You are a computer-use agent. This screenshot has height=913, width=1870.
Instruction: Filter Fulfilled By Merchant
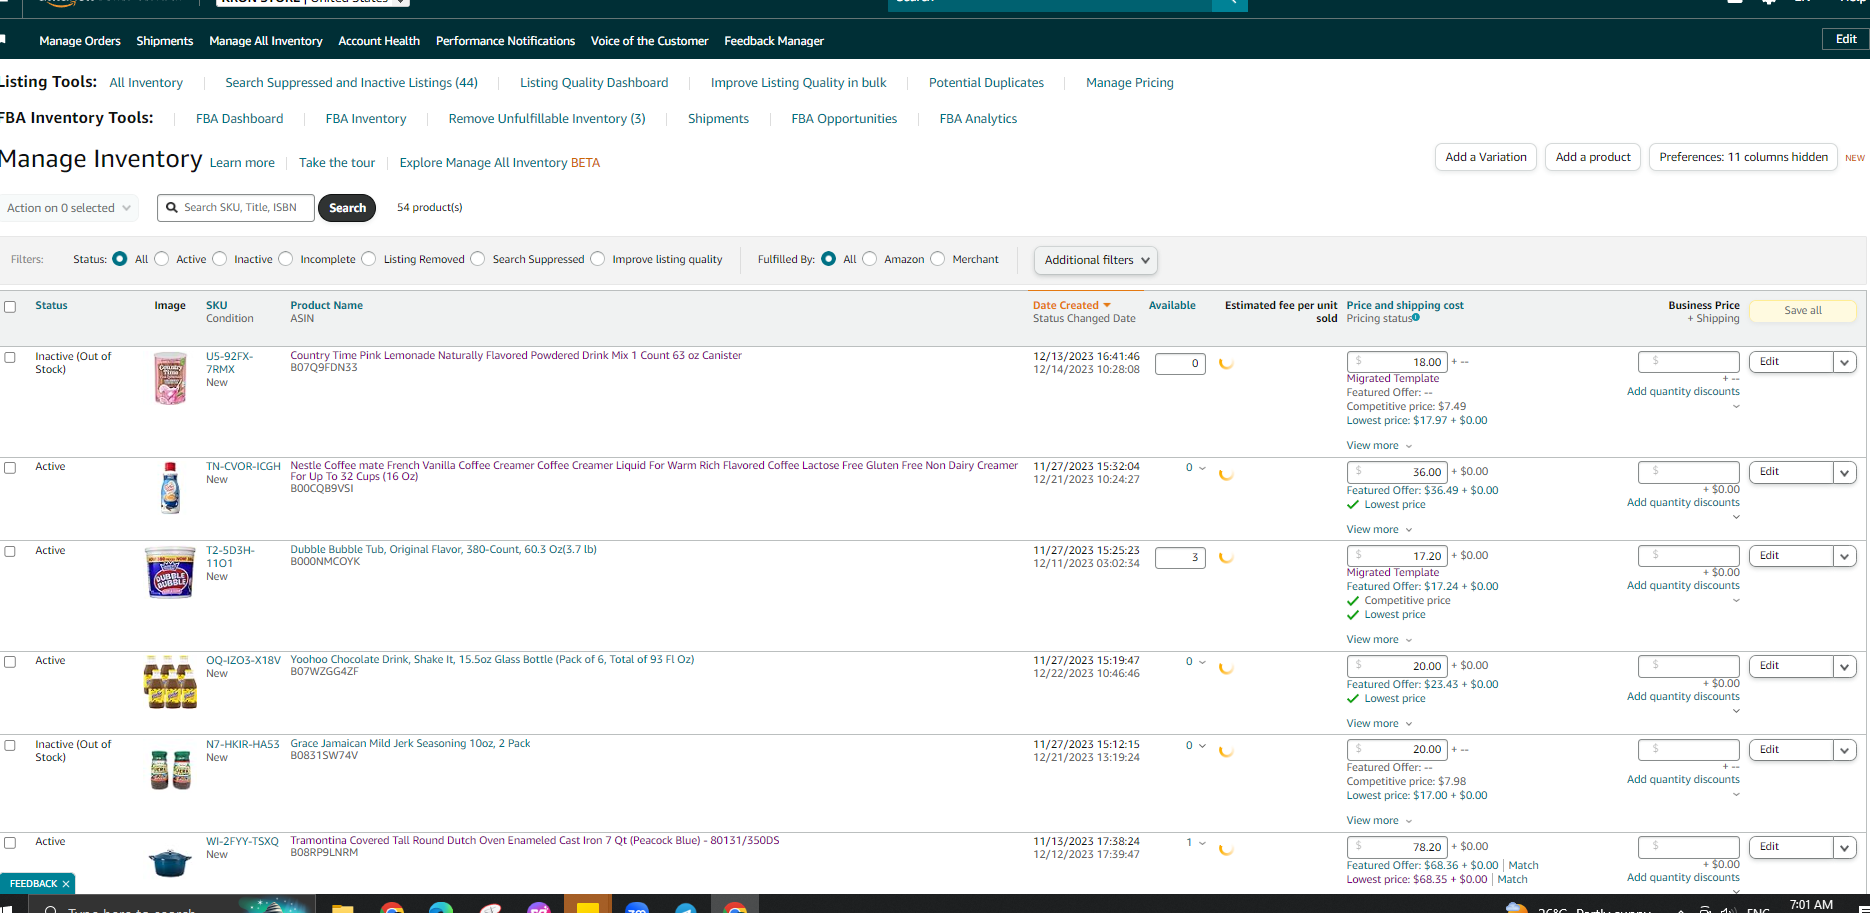938,259
